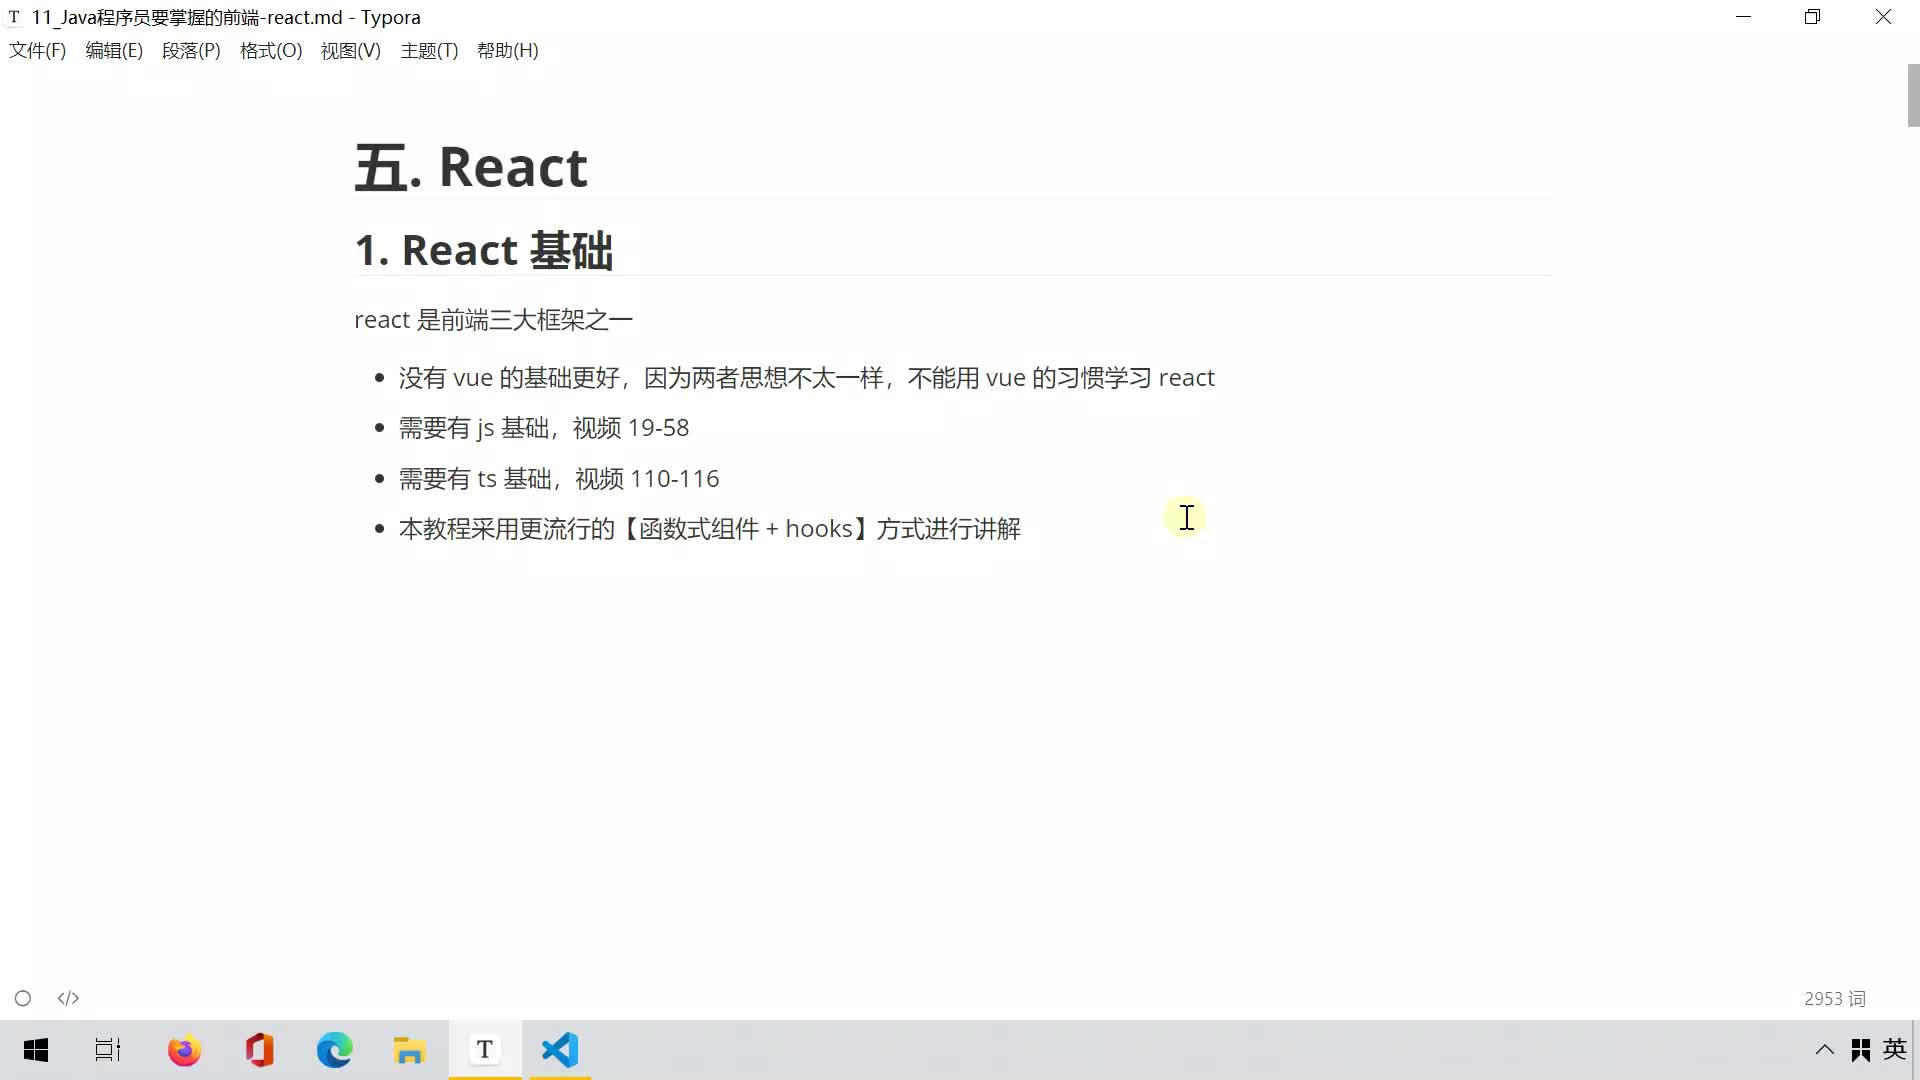Viewport: 1920px width, 1080px height.
Task: Open the 格式(O) menu
Action: tap(271, 51)
